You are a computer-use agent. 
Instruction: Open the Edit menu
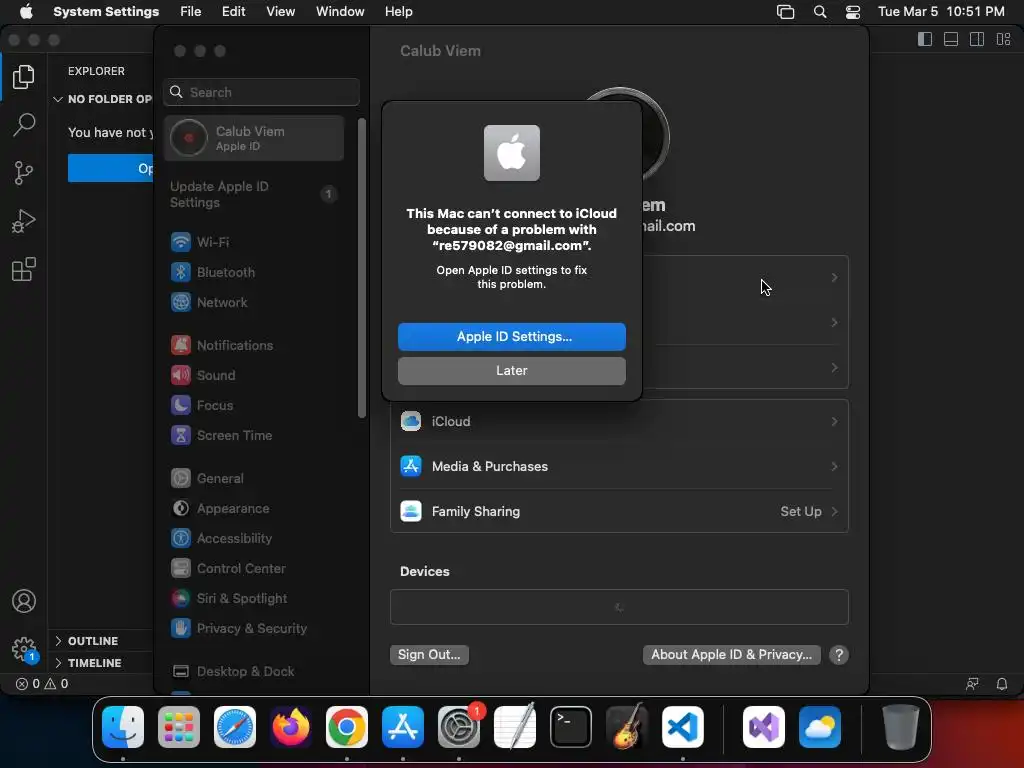tap(233, 11)
